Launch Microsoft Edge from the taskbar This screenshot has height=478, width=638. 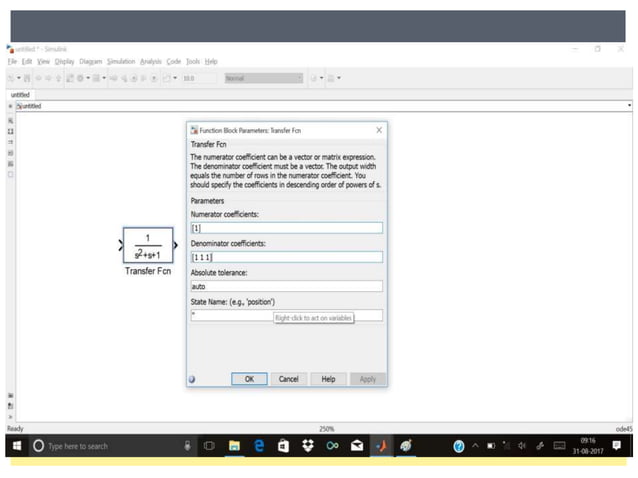coord(259,446)
